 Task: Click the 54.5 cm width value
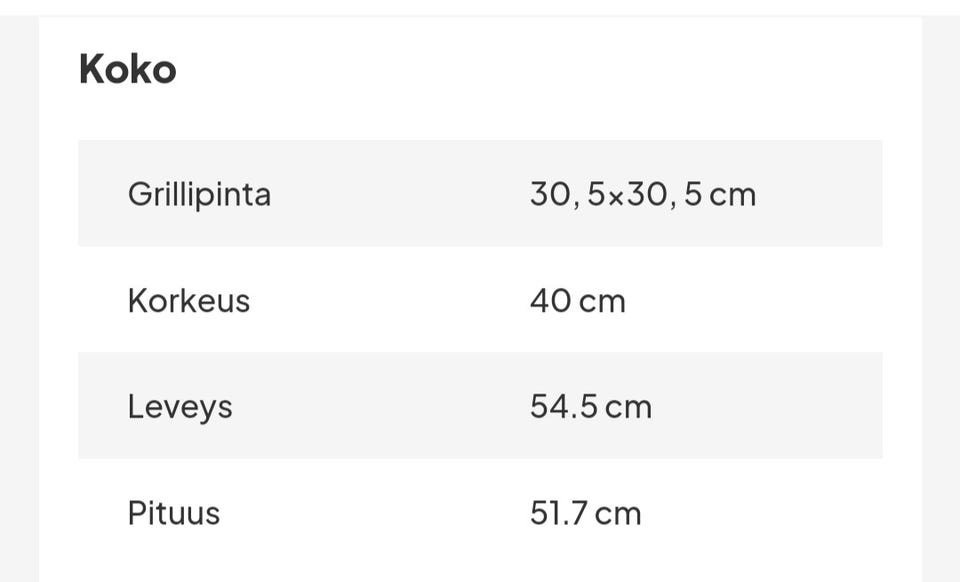590,406
